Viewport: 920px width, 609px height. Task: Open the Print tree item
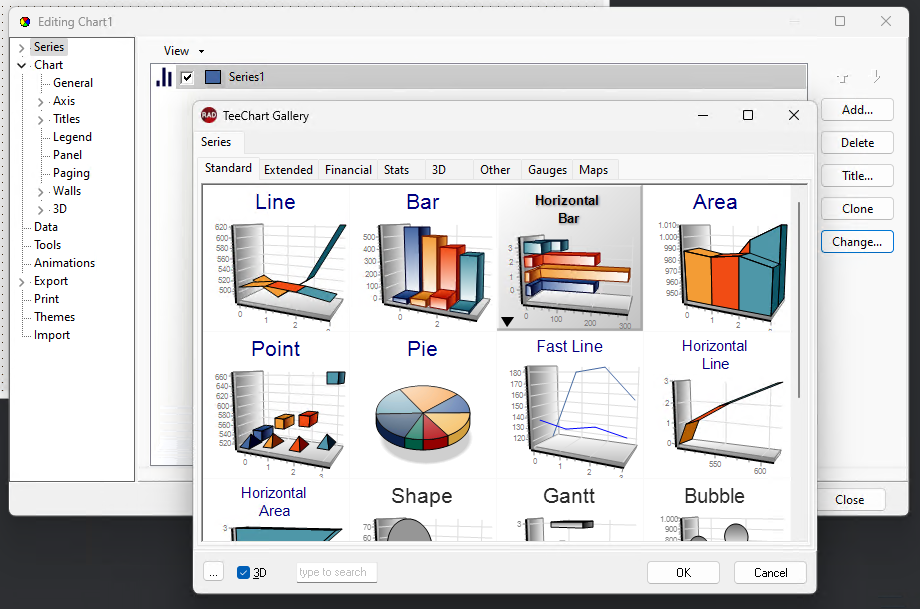pos(46,299)
